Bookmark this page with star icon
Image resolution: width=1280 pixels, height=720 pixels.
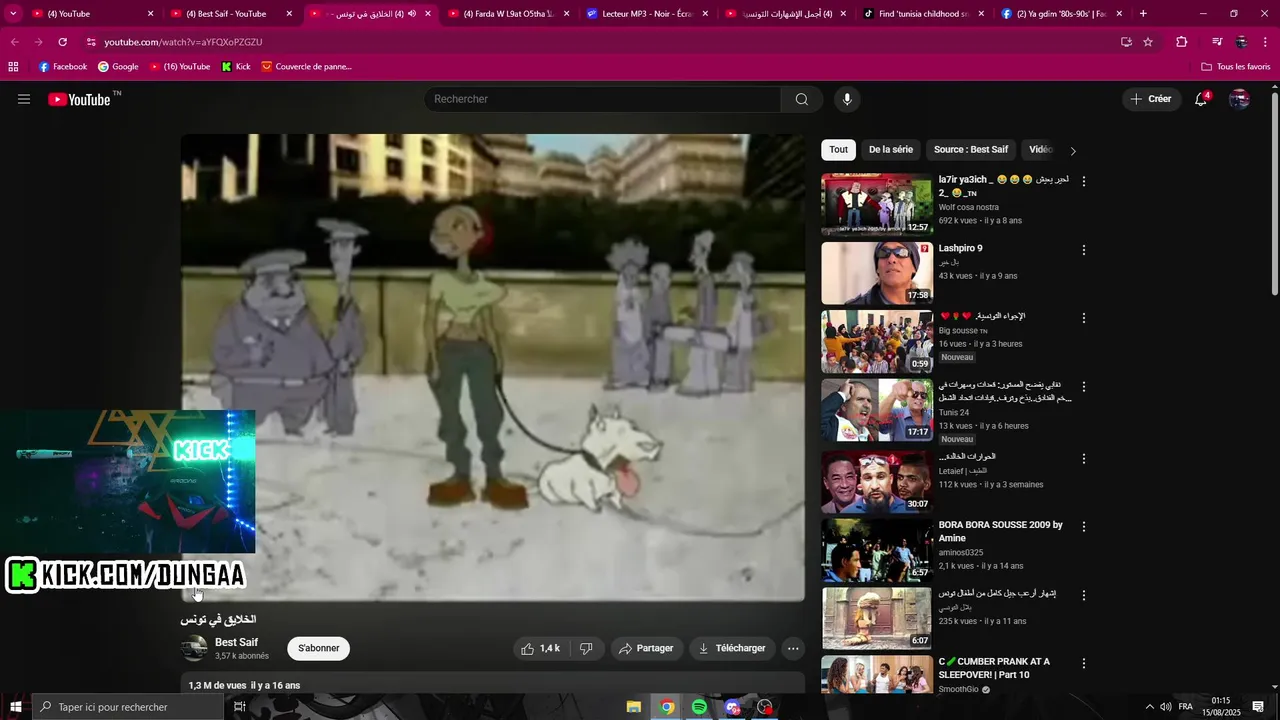click(x=1148, y=42)
